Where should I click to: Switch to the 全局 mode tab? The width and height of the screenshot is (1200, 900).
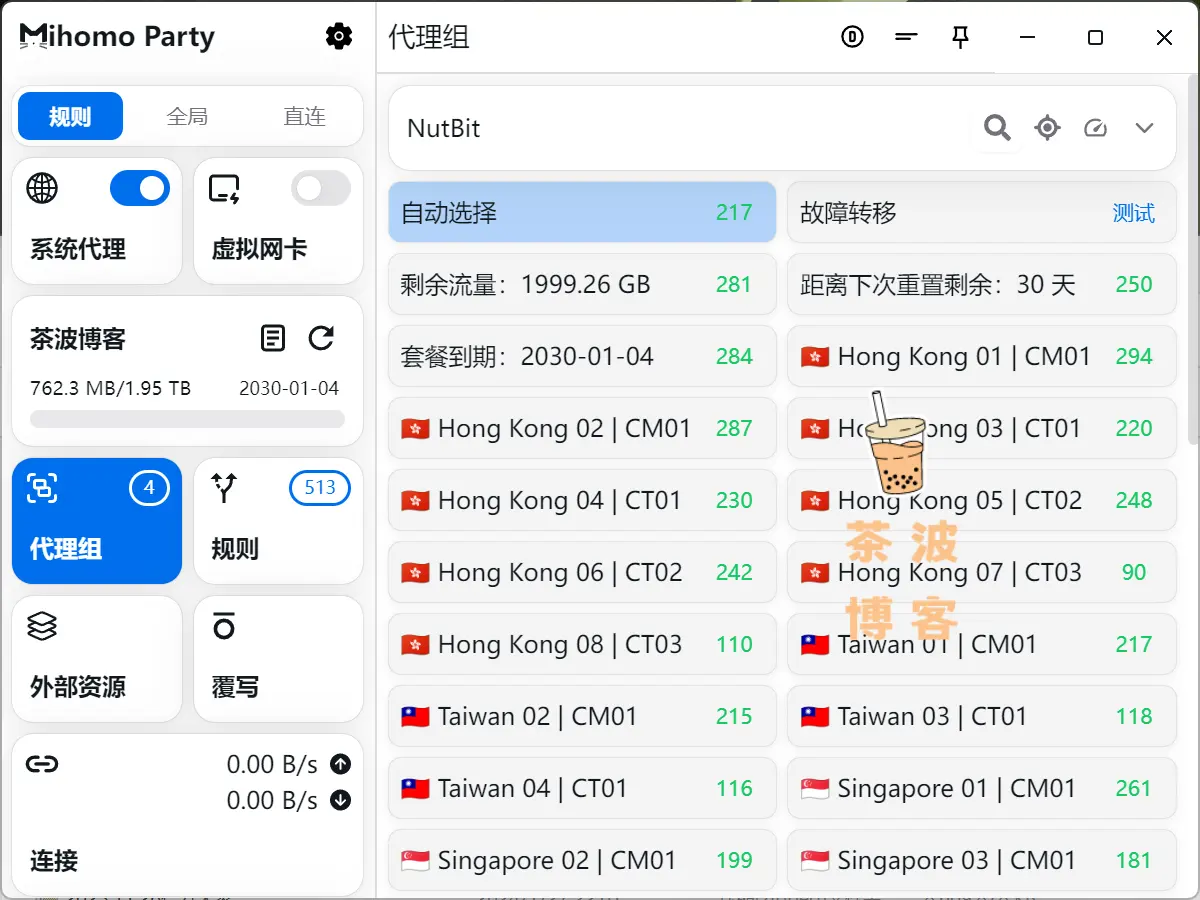(x=187, y=116)
